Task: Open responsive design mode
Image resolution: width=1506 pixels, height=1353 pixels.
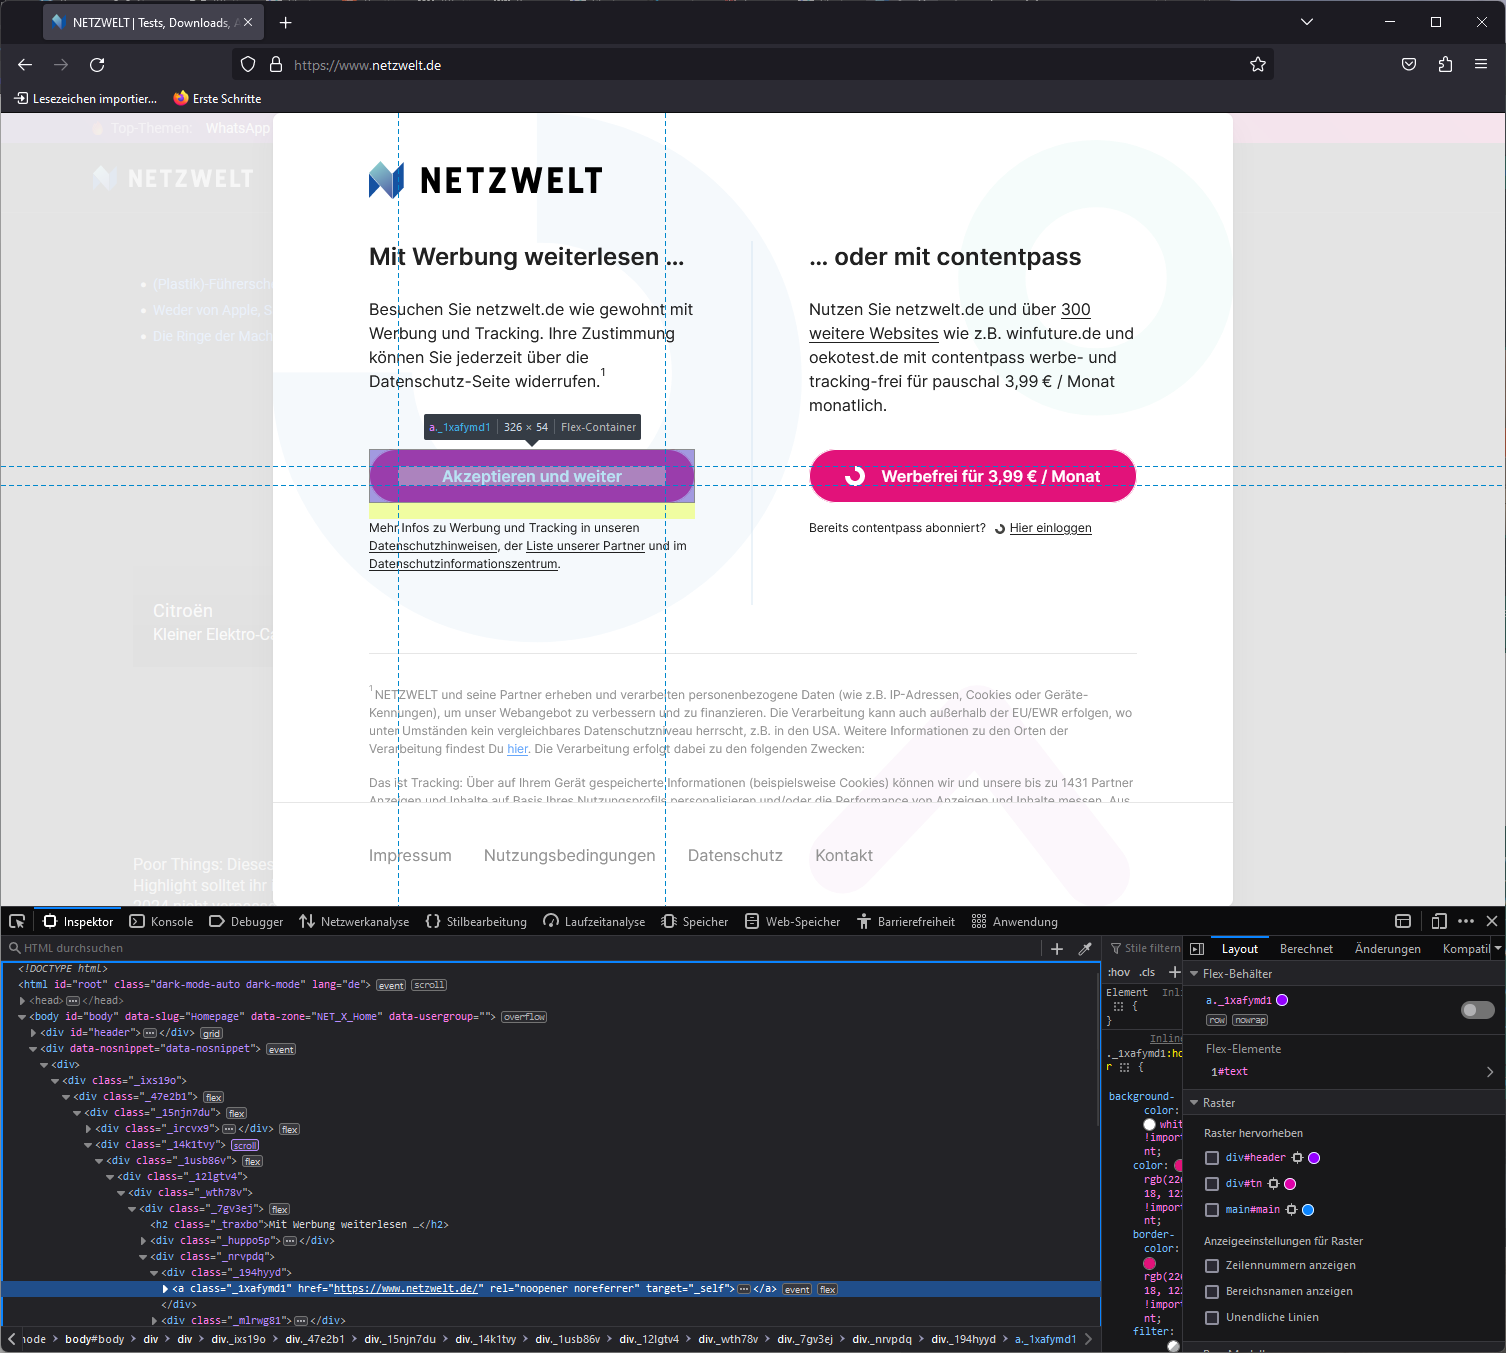Action: 1439,921
